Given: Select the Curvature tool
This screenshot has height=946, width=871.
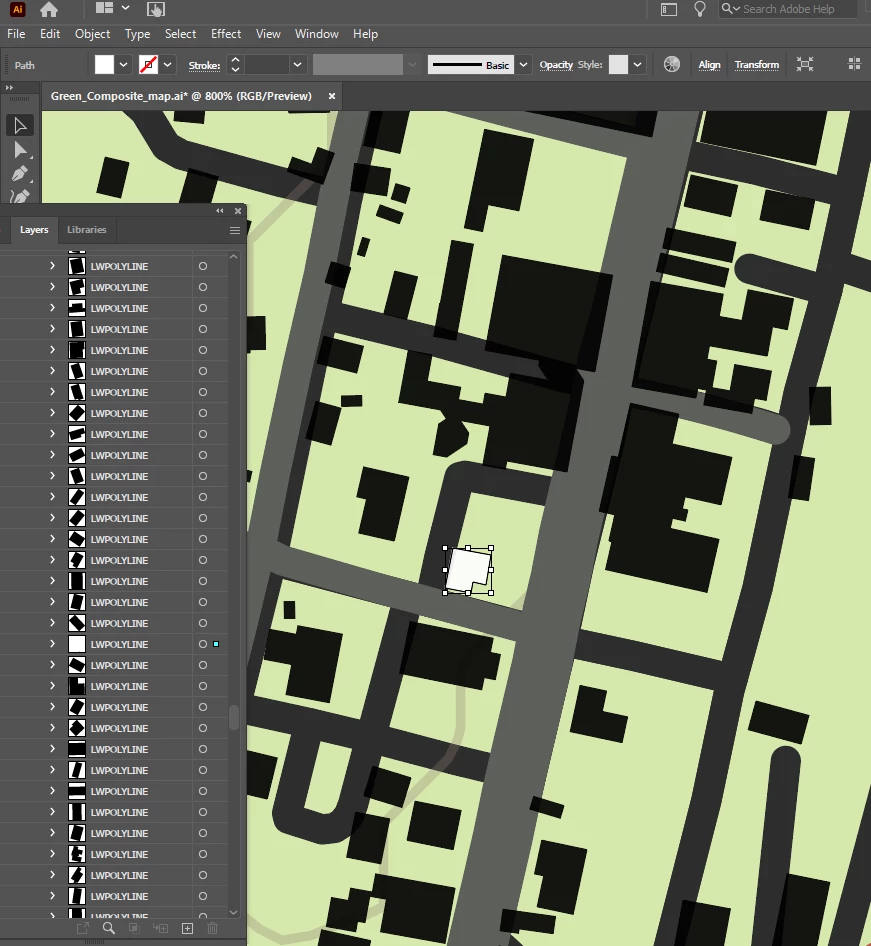Looking at the screenshot, I should 19,196.
